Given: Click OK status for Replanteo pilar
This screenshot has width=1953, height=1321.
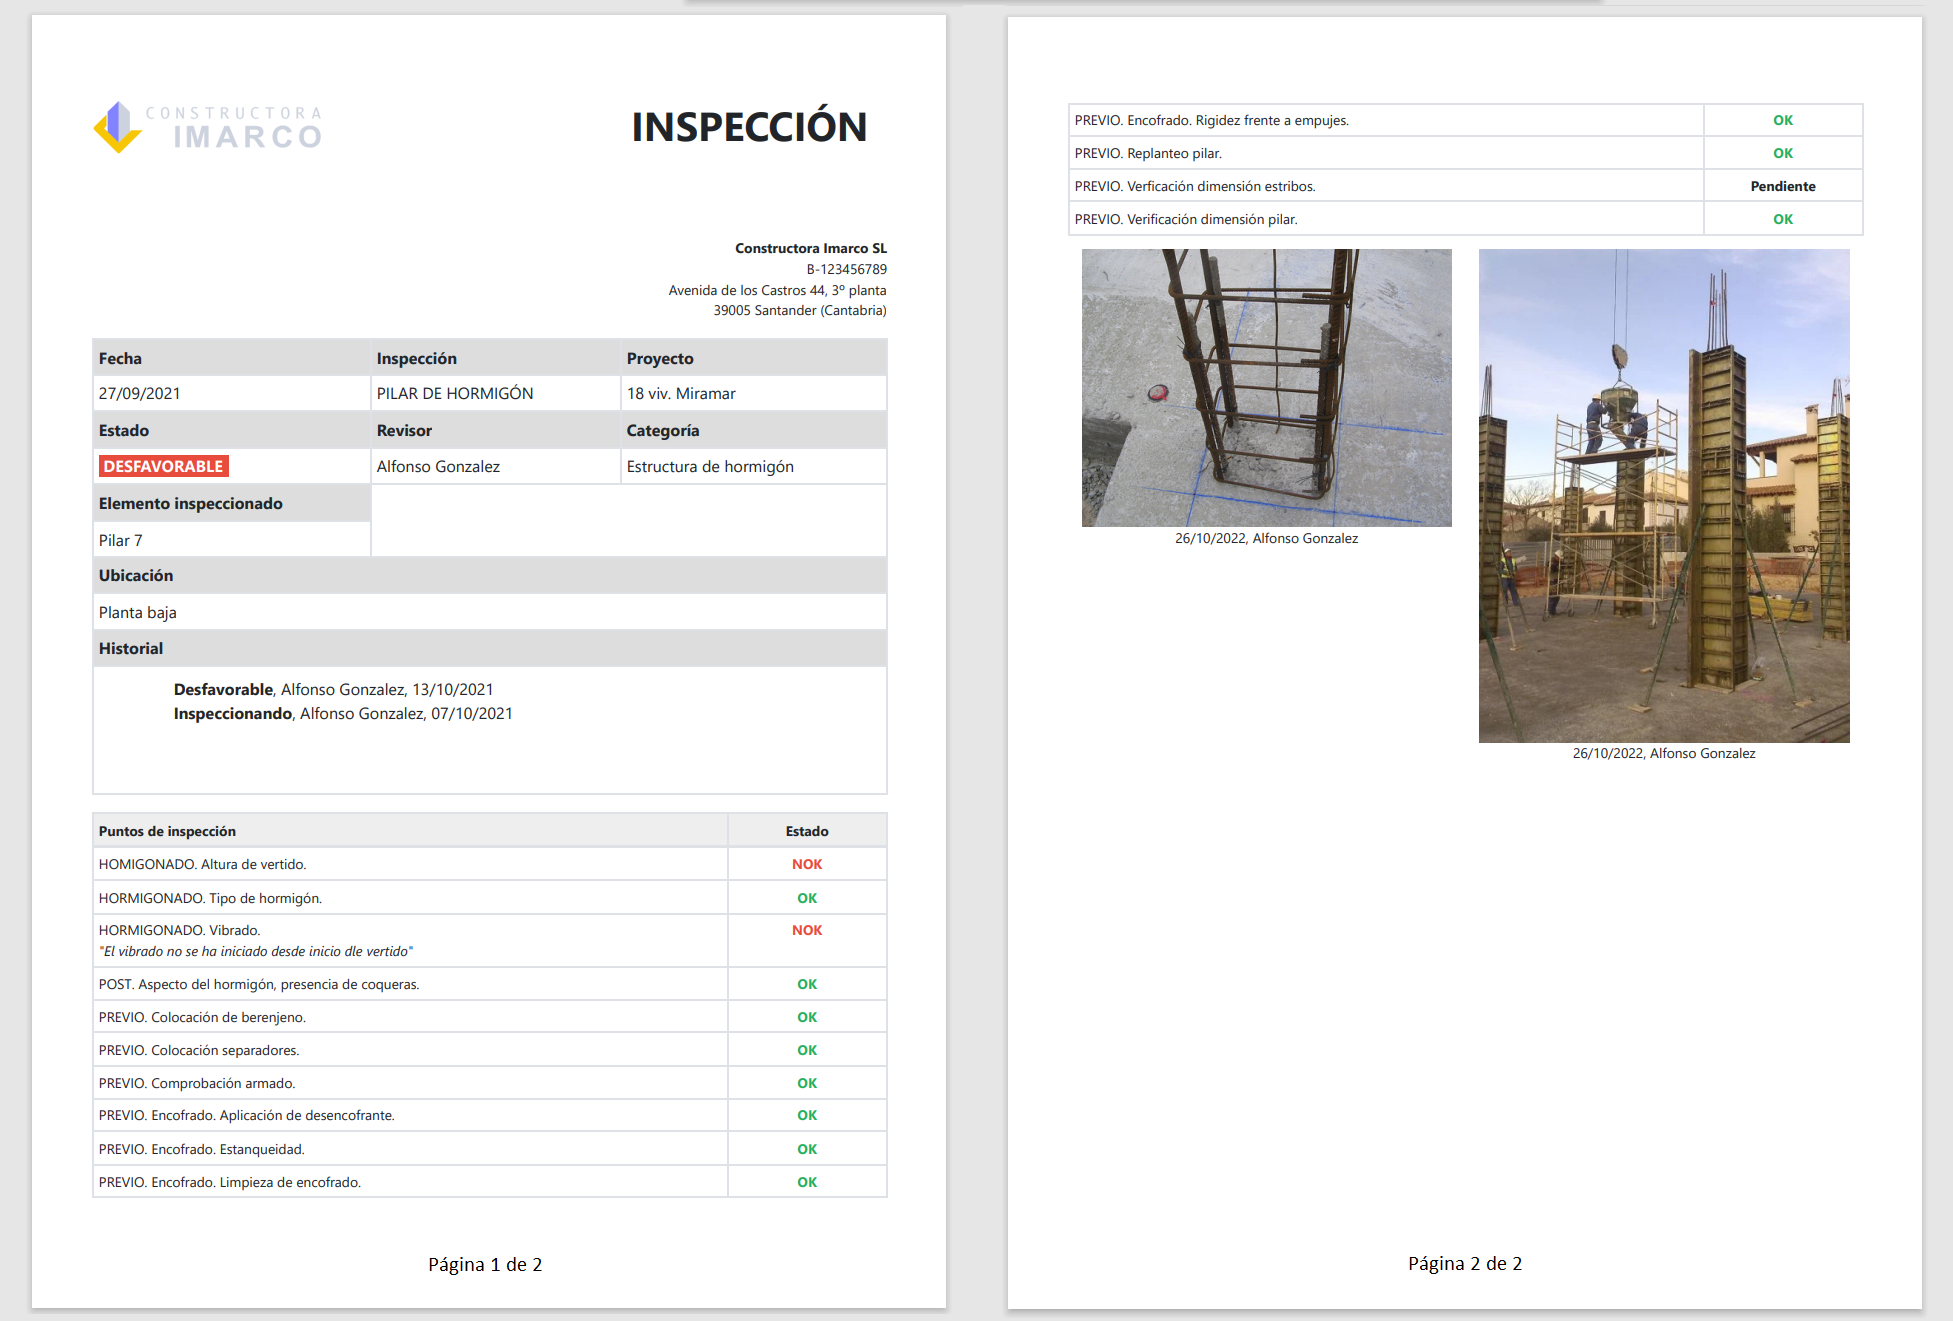Looking at the screenshot, I should (1782, 153).
